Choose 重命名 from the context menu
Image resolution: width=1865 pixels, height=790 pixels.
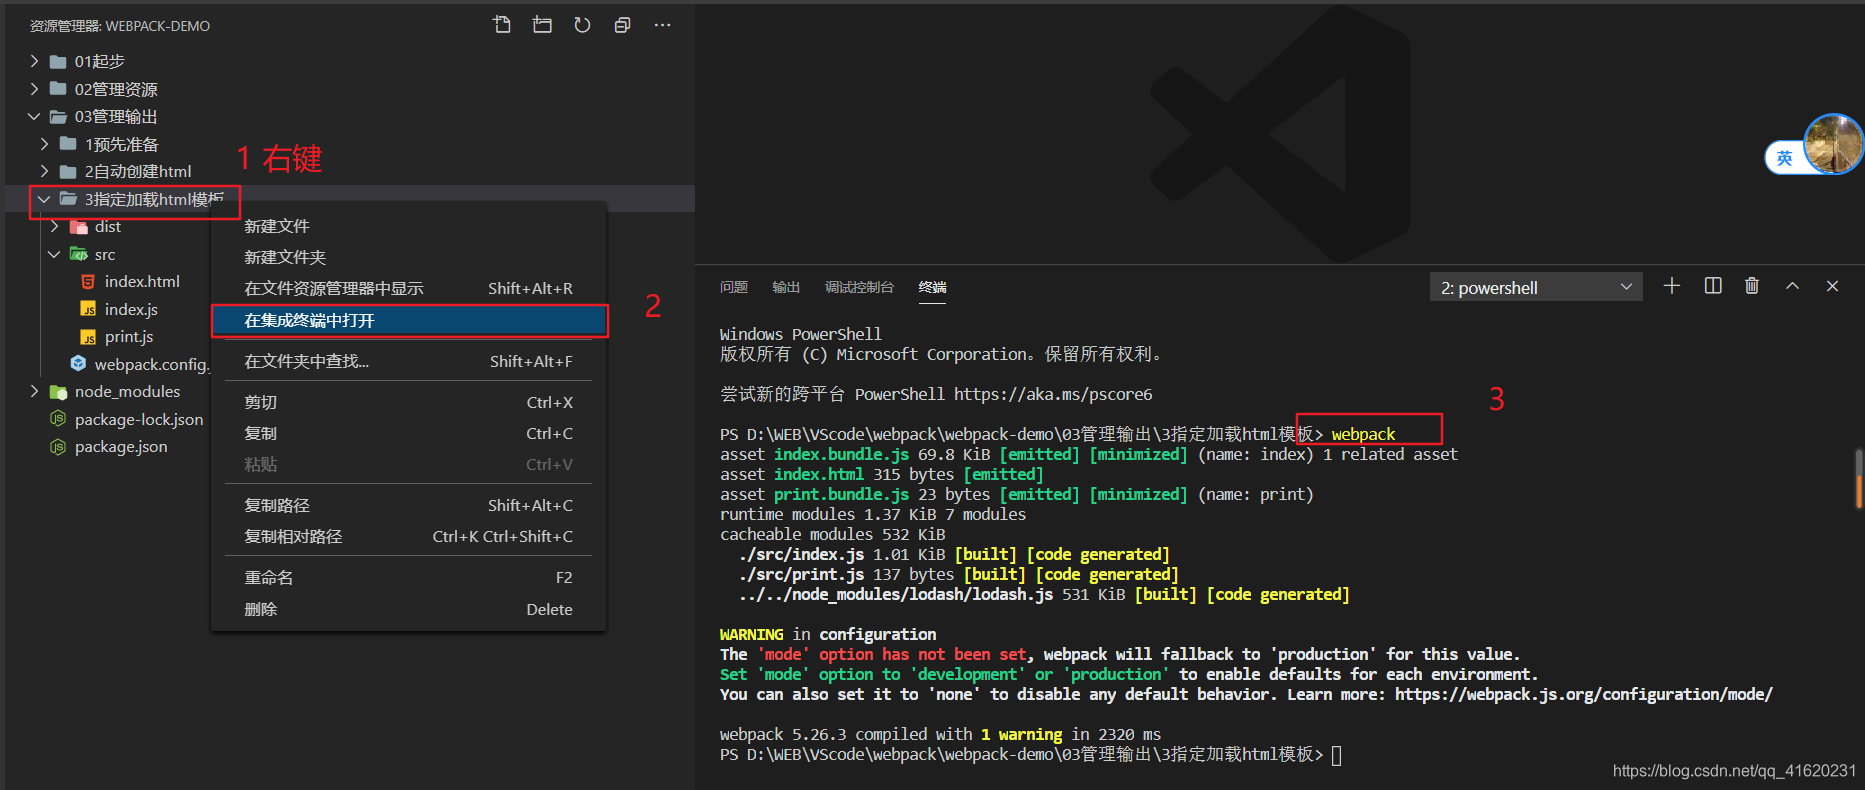(x=408, y=577)
